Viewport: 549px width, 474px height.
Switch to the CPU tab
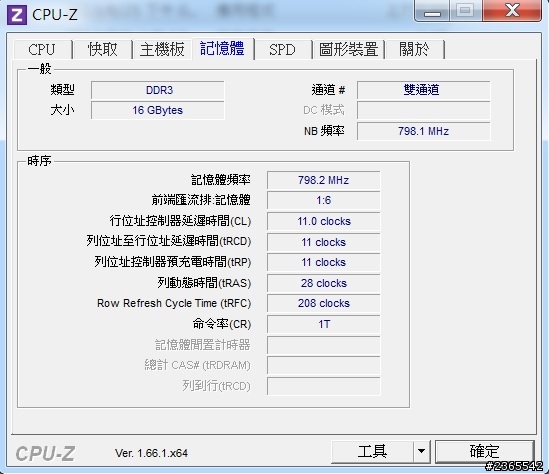(42, 49)
